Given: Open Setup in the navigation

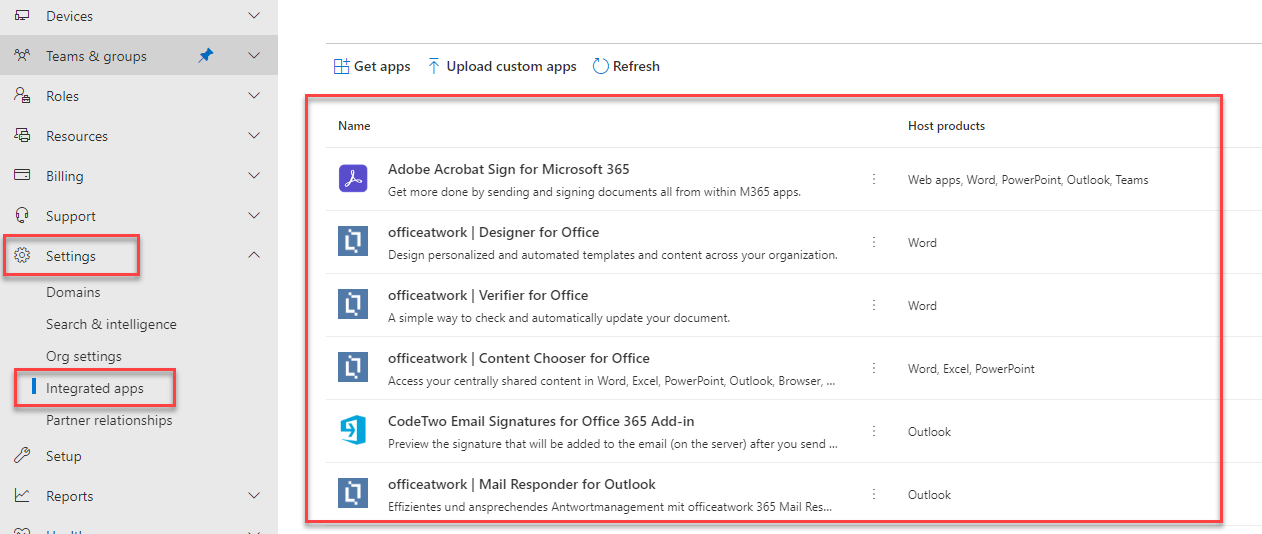Looking at the screenshot, I should click(64, 456).
